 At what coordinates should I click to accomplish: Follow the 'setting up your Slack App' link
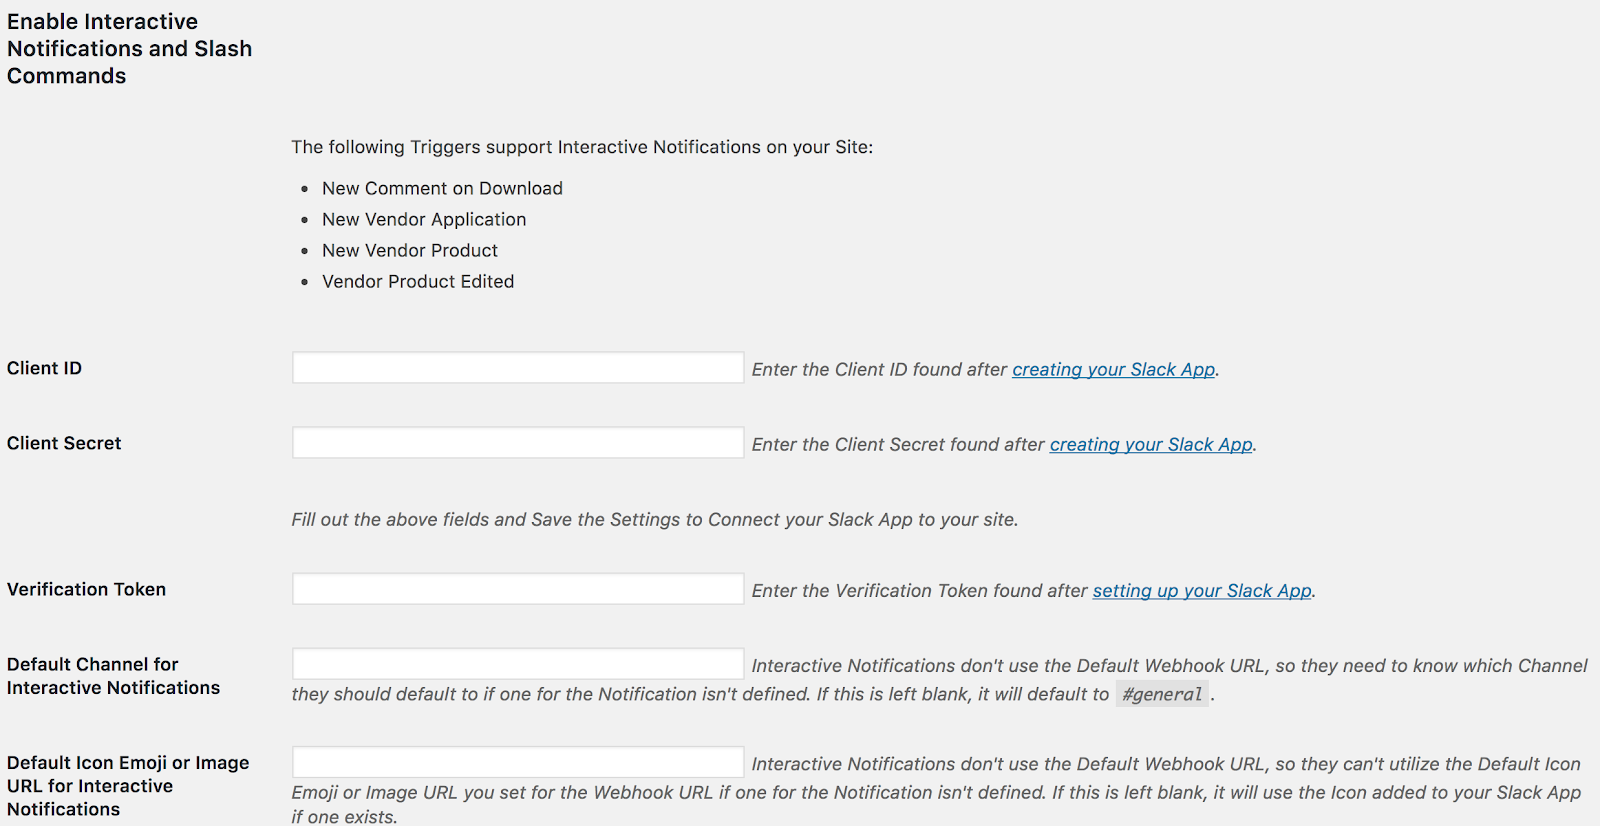click(1201, 591)
